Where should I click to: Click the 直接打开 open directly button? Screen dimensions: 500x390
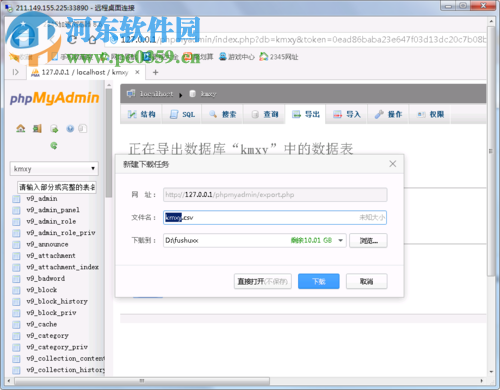click(263, 281)
